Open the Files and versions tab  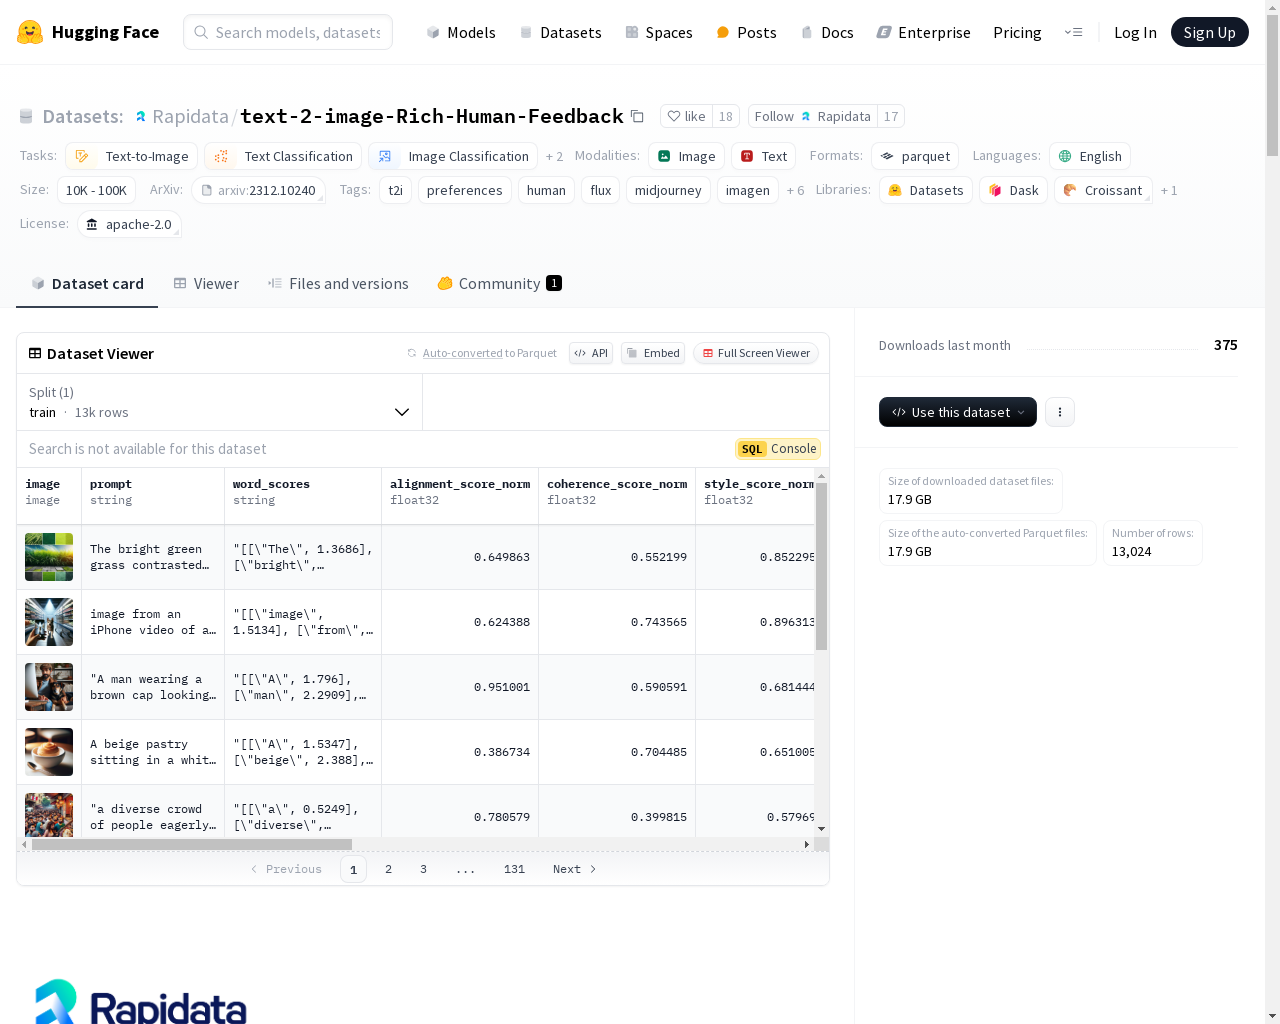click(x=338, y=284)
